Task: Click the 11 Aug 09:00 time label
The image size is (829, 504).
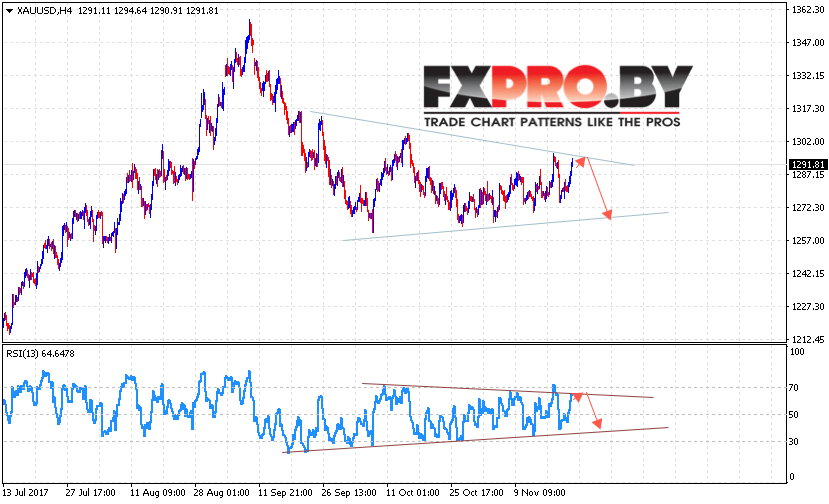Action: coord(158,492)
